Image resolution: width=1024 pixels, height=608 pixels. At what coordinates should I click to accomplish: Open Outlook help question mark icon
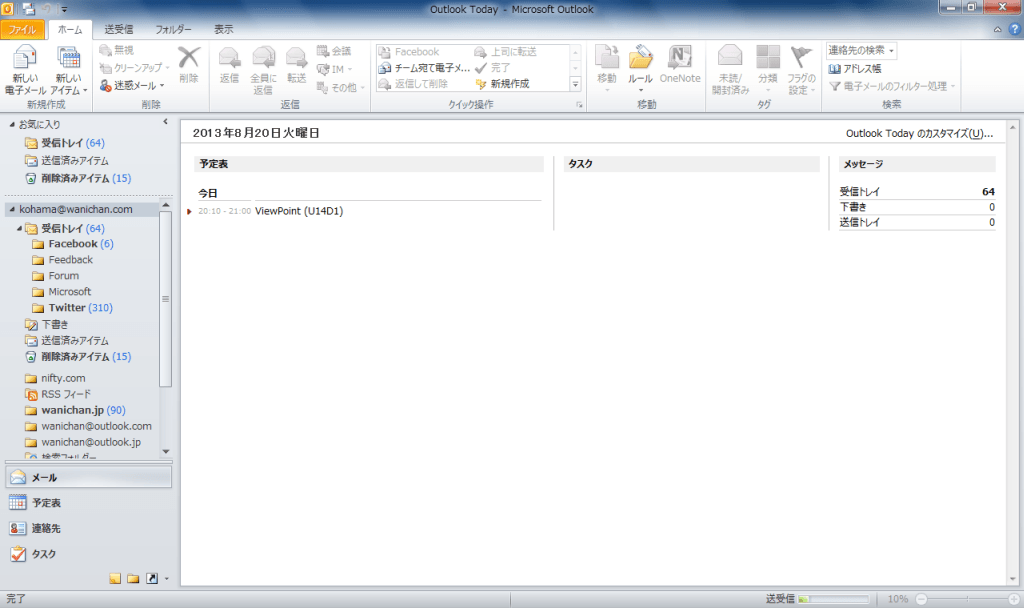point(1014,29)
